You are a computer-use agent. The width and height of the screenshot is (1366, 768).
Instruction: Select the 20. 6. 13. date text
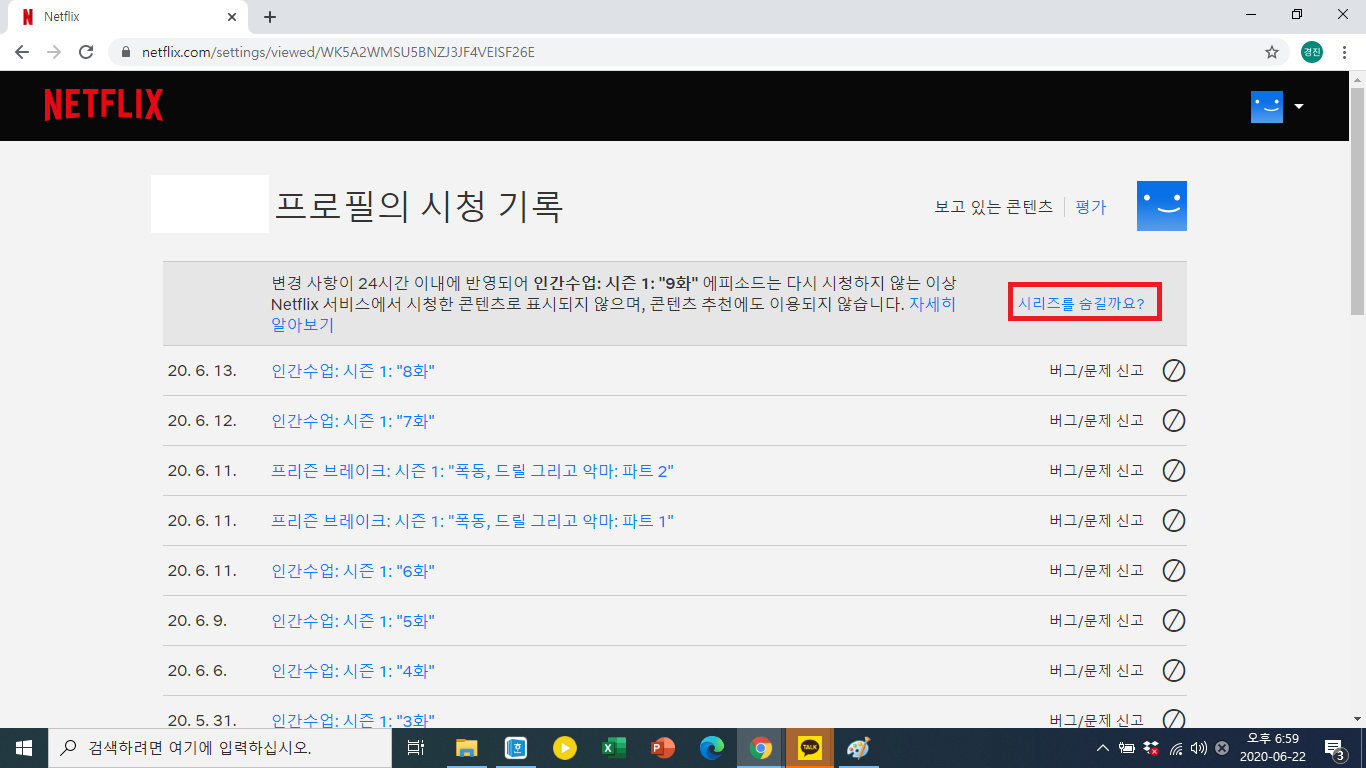pos(202,371)
